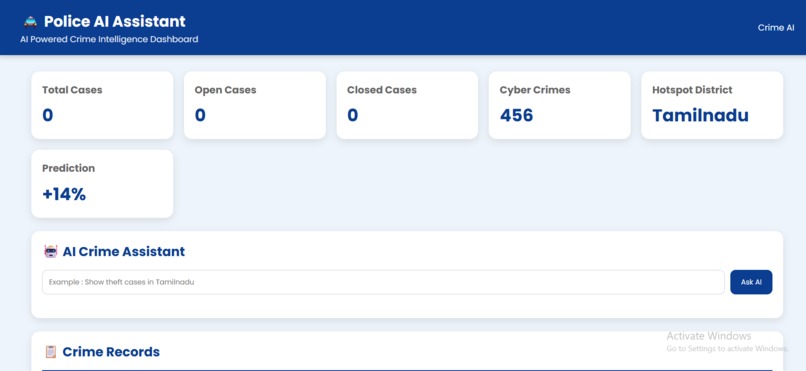Click the Open Cases value 0
Viewport: 806px width, 371px height.
click(x=200, y=115)
